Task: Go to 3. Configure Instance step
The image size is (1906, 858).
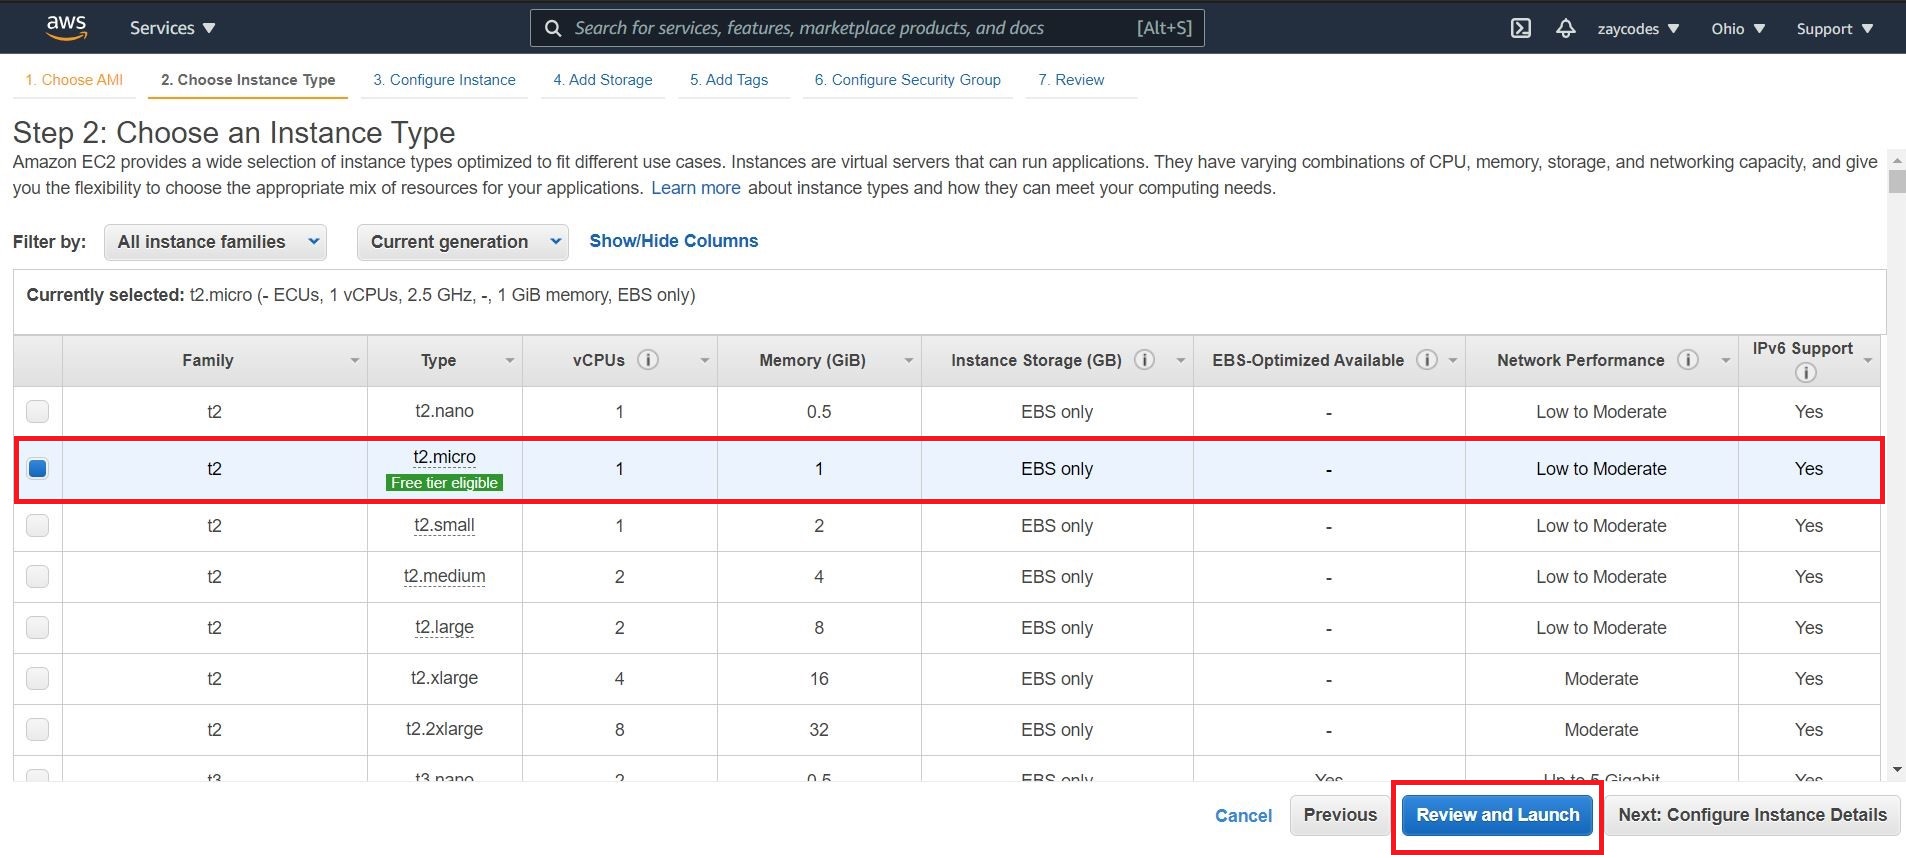Action: pyautogui.click(x=444, y=80)
